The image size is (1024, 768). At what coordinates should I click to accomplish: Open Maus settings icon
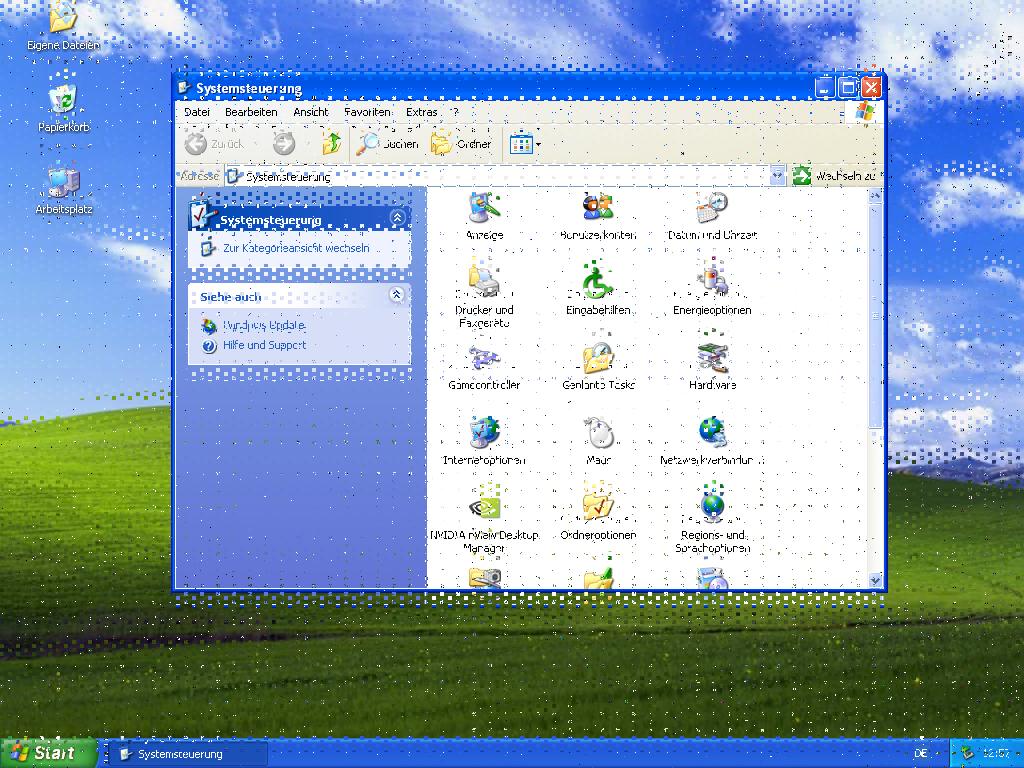point(598,441)
